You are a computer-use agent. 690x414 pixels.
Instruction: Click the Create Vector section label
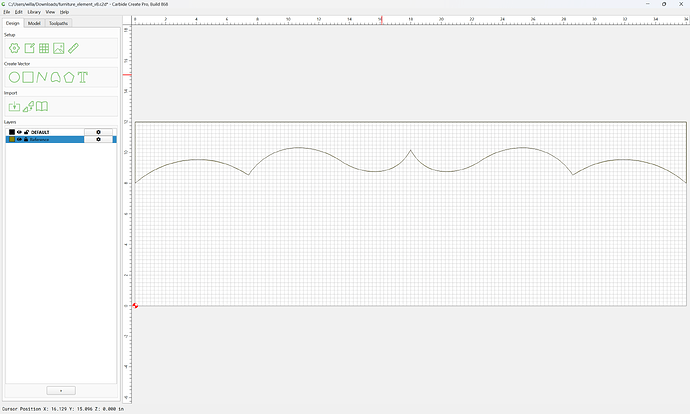click(x=17, y=64)
